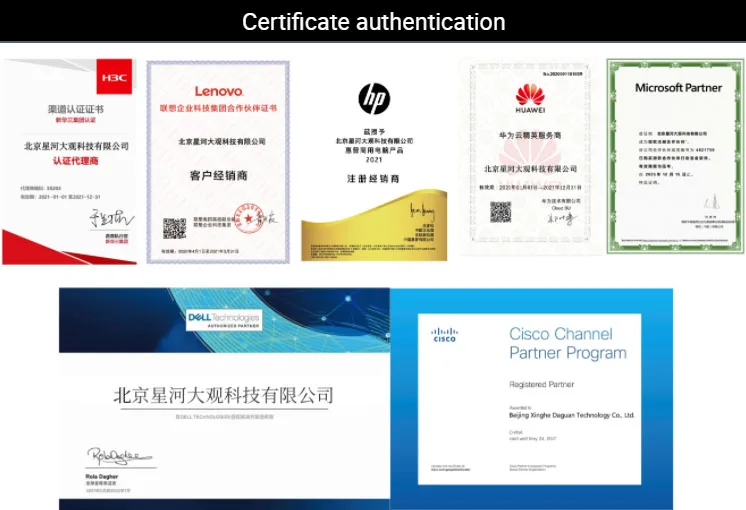The width and height of the screenshot is (746, 510).
Task: Click the 'Cisco Channel Partner Program' title
Action: (x=568, y=343)
